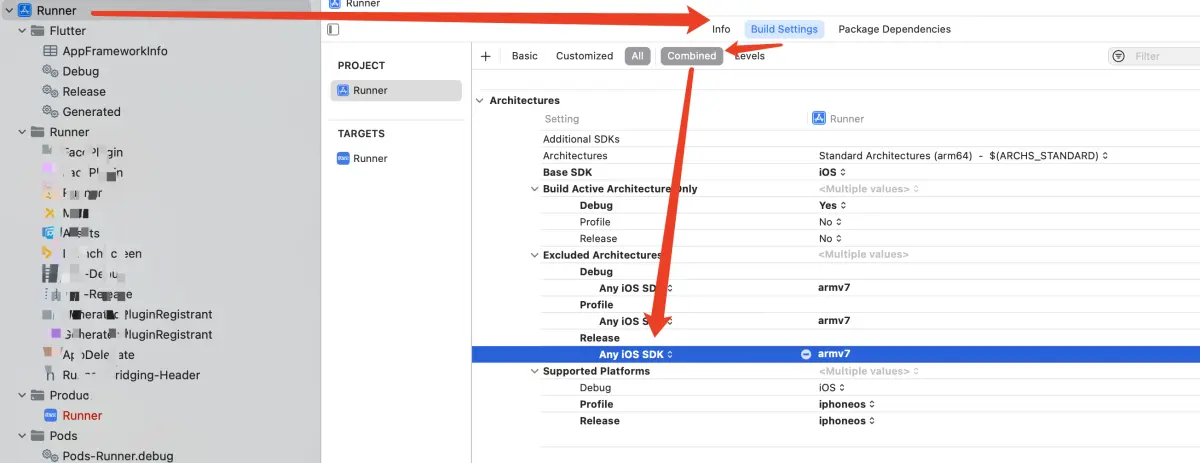
Task: Select the Profile Any iOS SDK row
Action: coord(836,321)
